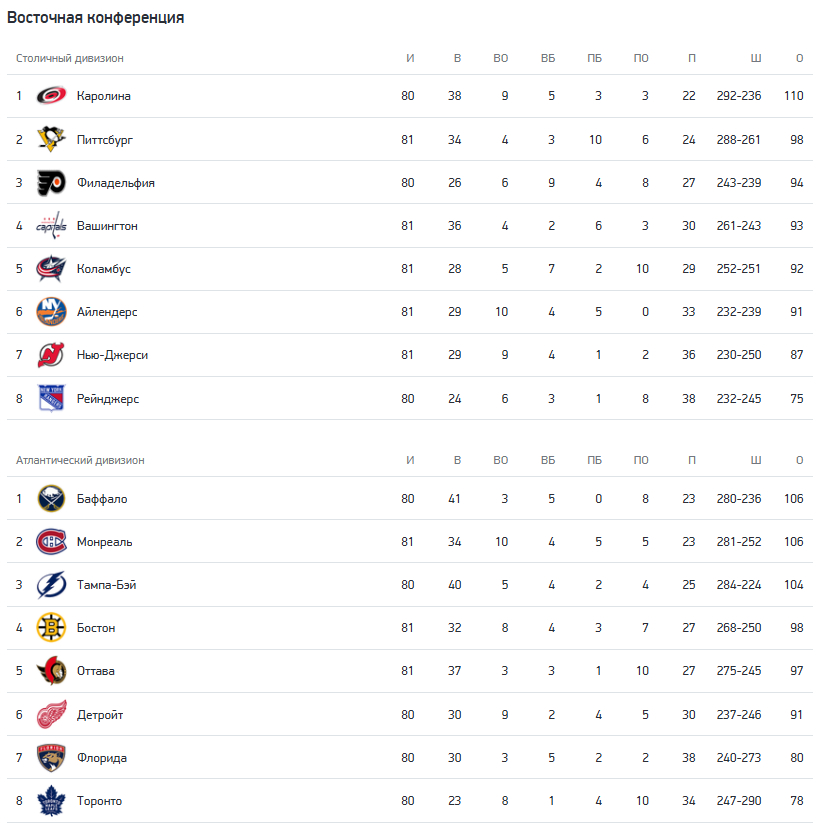Image resolution: width=821 pixels, height=826 pixels.
Task: Click the Montreal Canadiens logo
Action: tap(51, 542)
